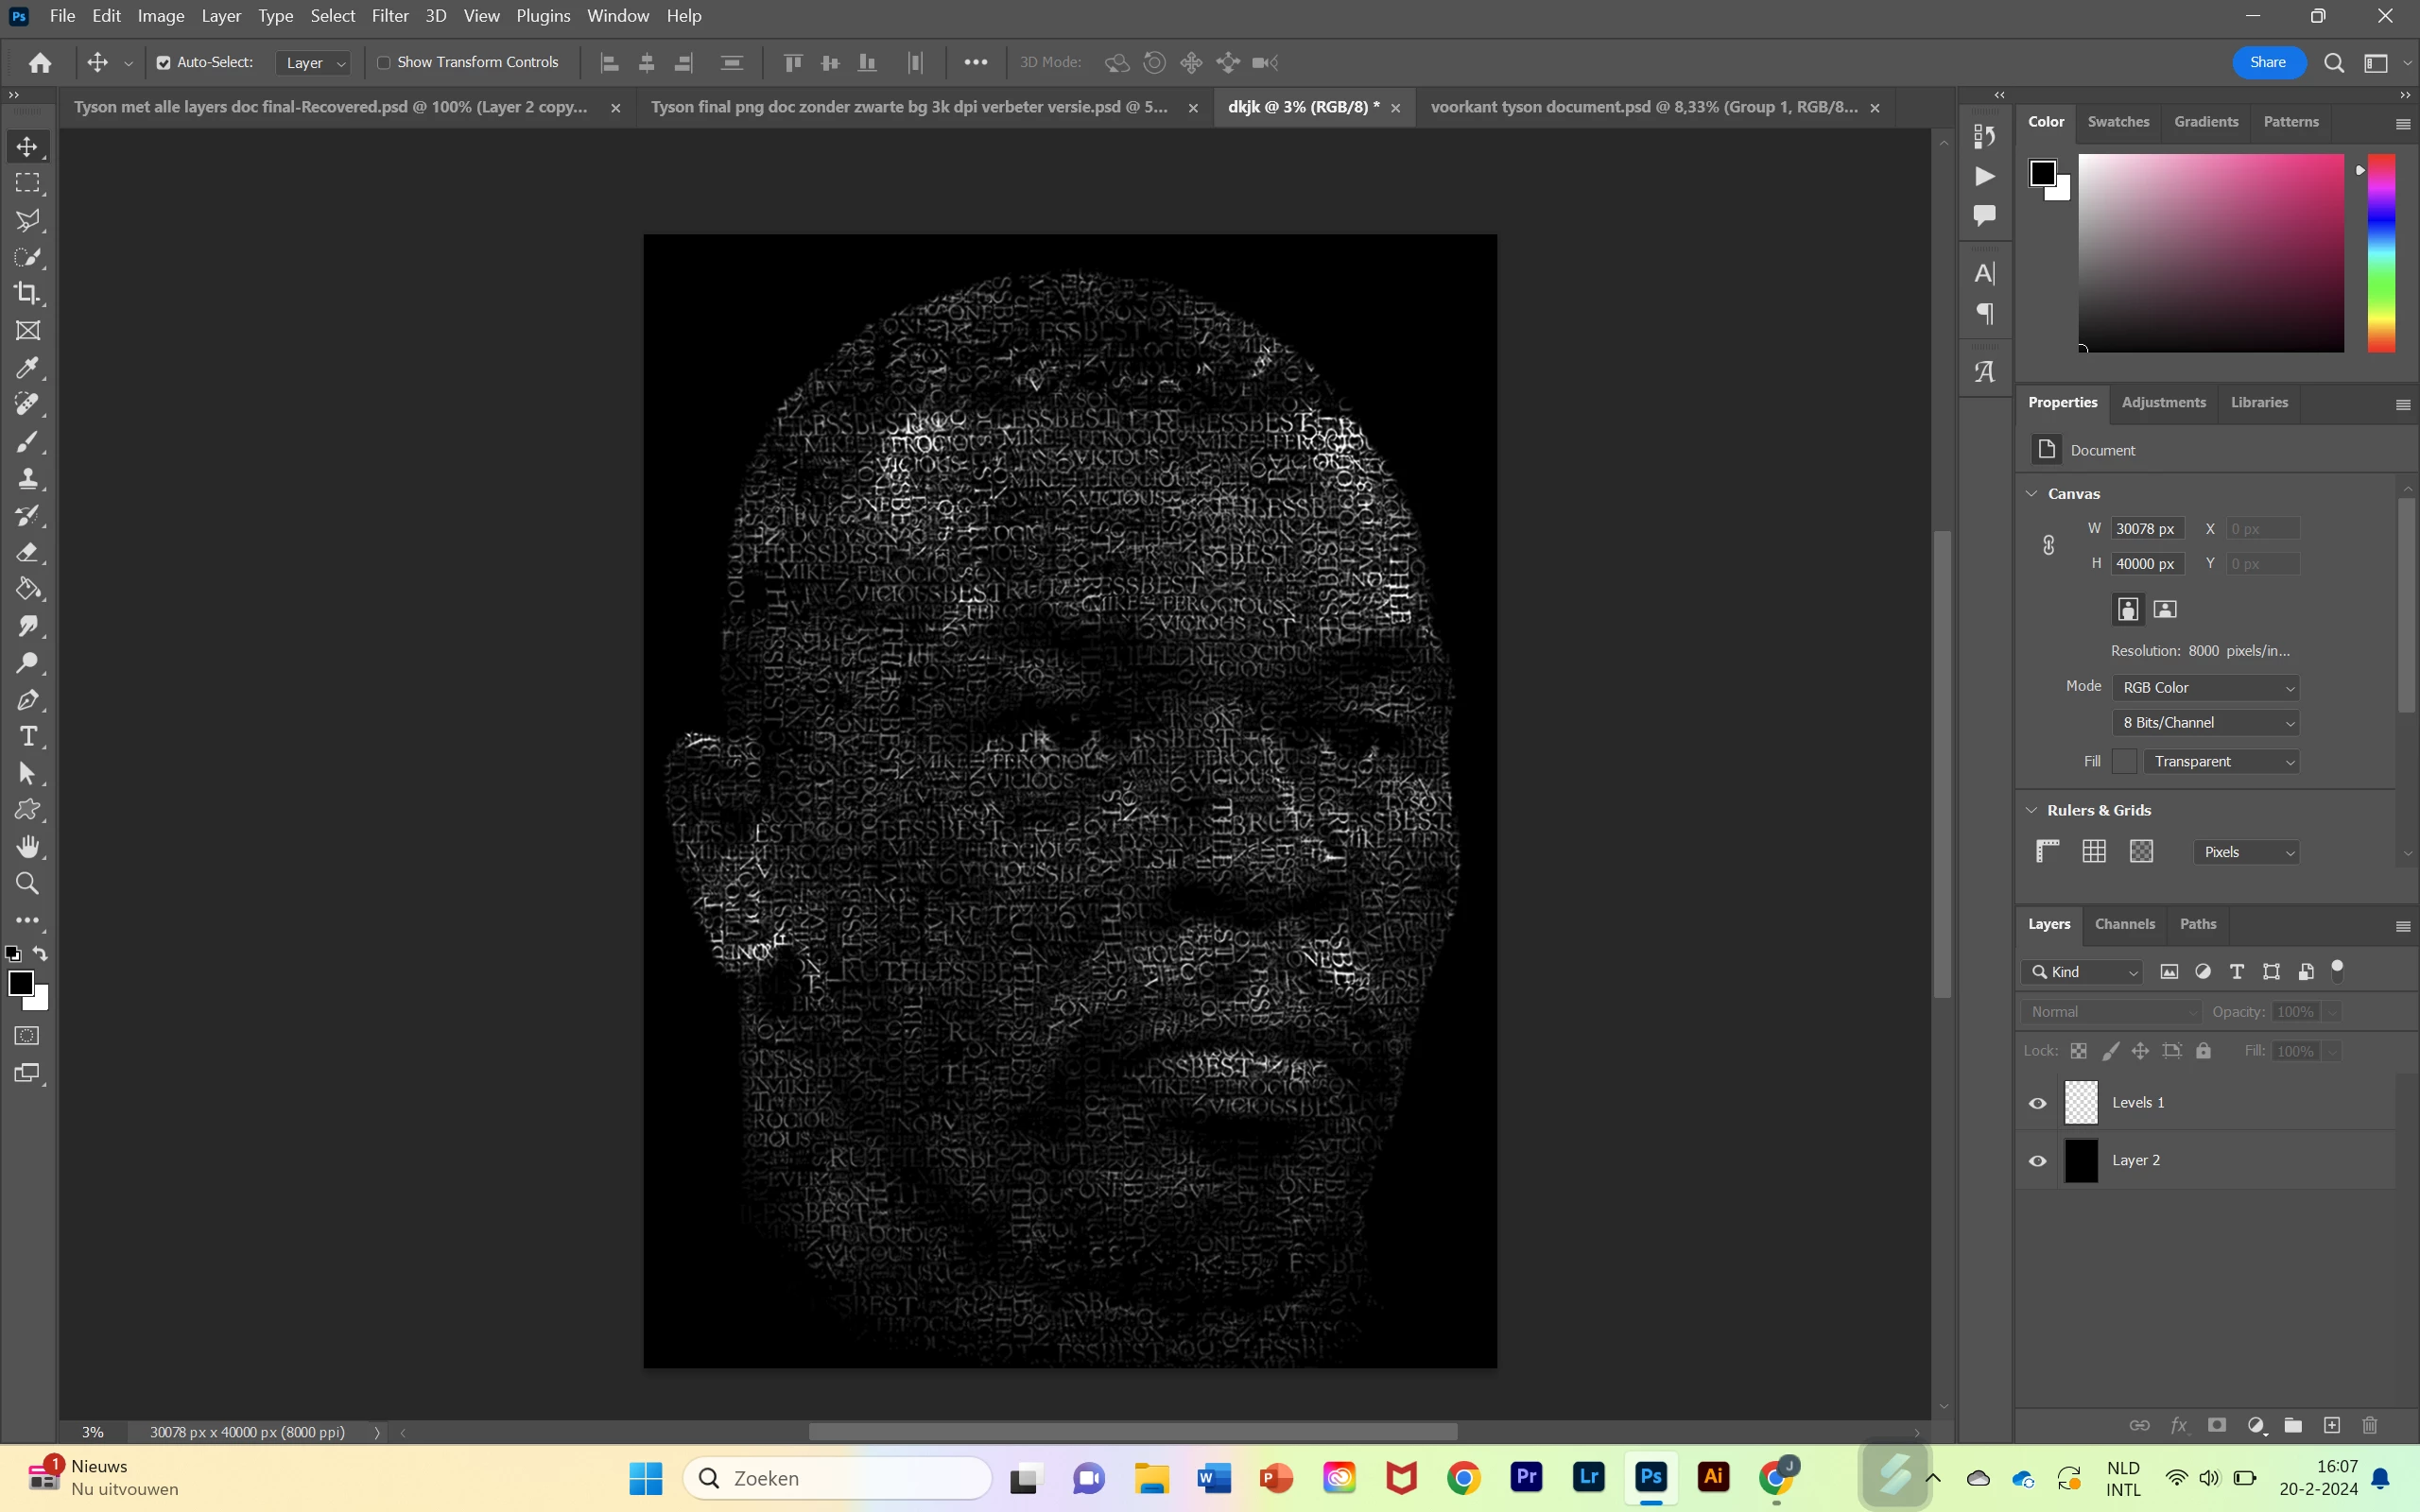
Task: Toggle the Auto-Select checkbox
Action: (164, 63)
